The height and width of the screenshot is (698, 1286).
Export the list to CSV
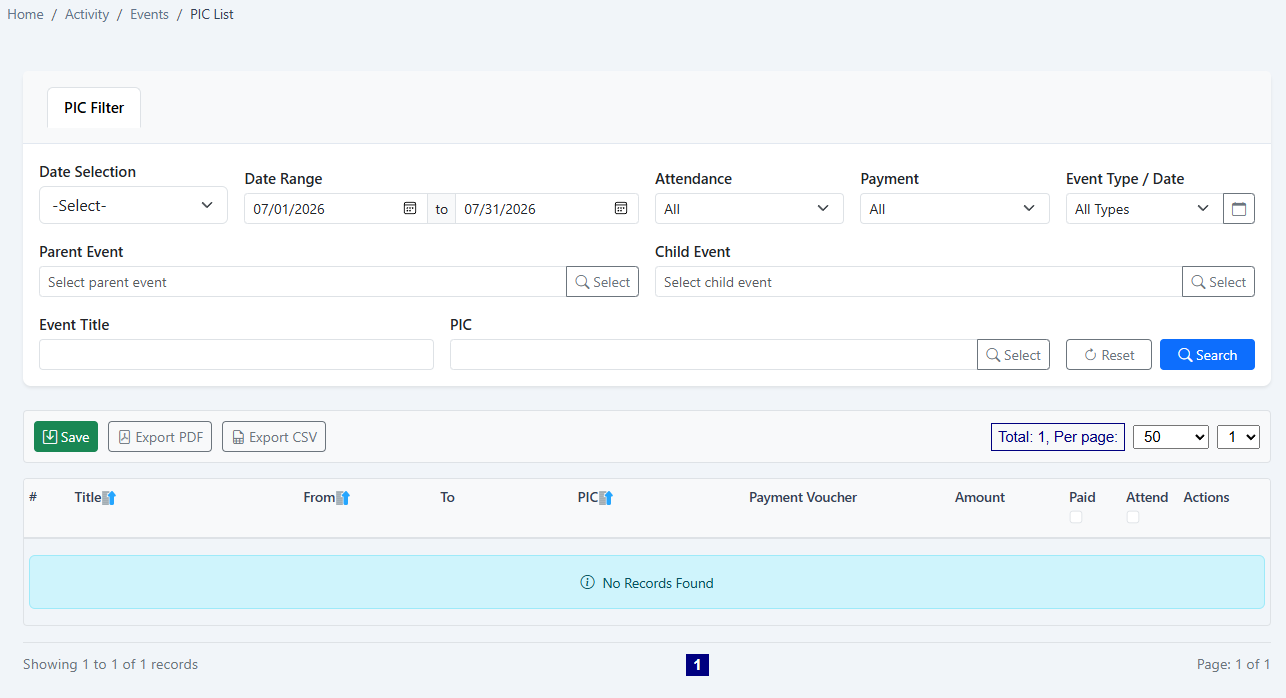(x=274, y=437)
